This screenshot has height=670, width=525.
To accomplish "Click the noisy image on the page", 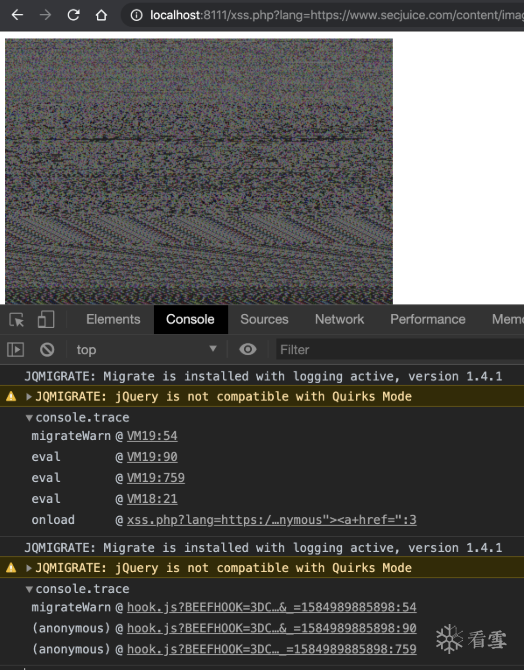I will 199,171.
